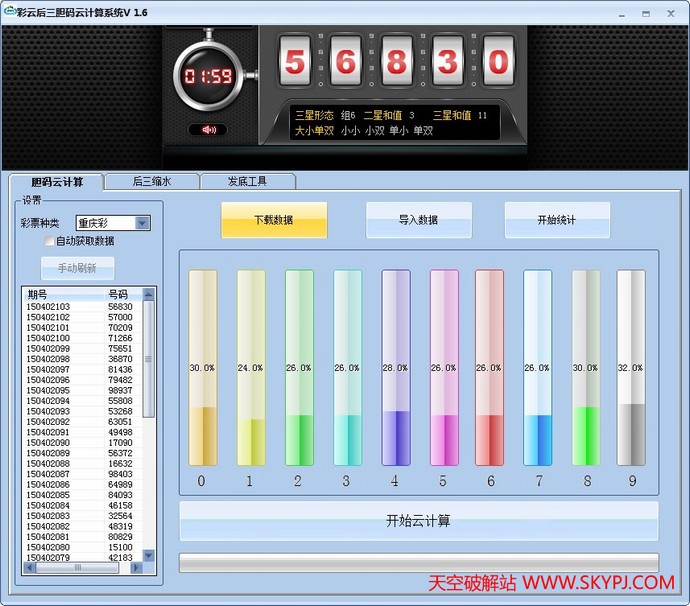
Task: Click the last digit 0 flip card
Action: (x=497, y=62)
